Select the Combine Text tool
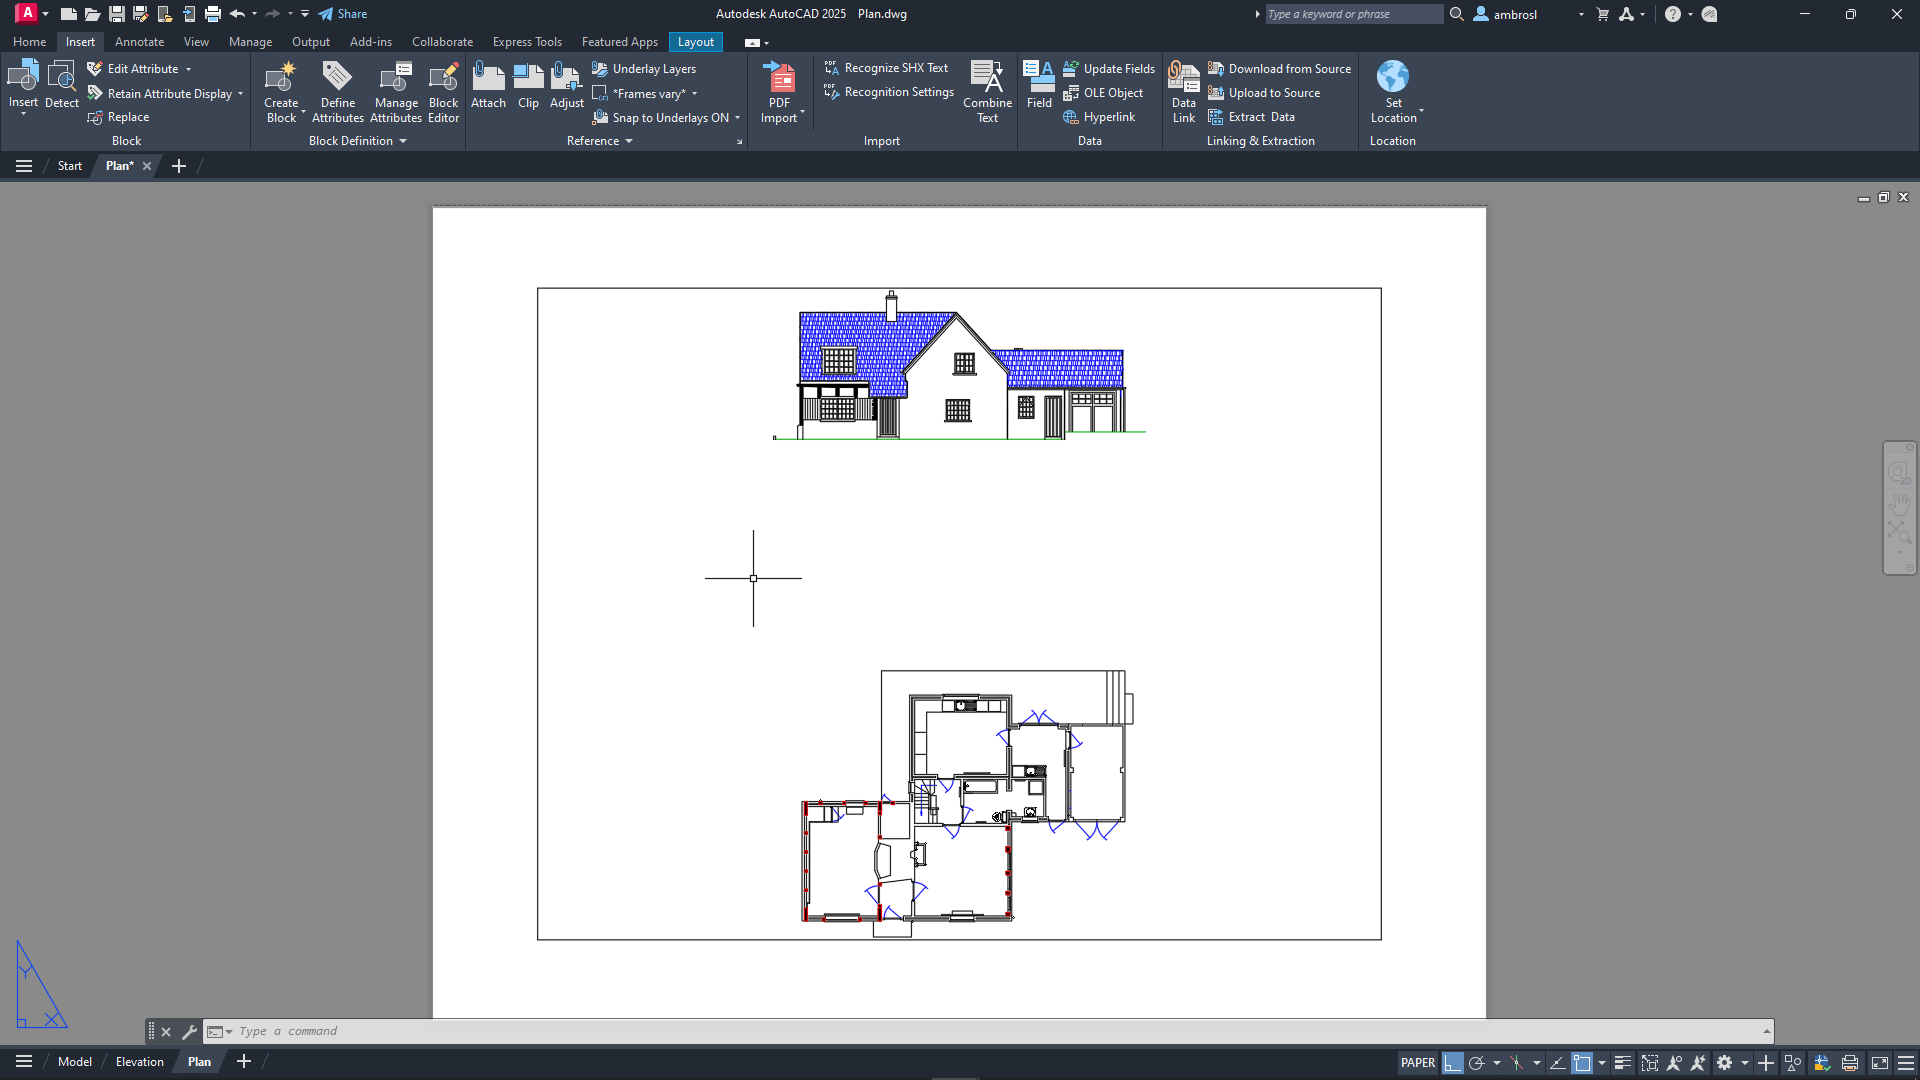The width and height of the screenshot is (1920, 1080). coord(987,78)
